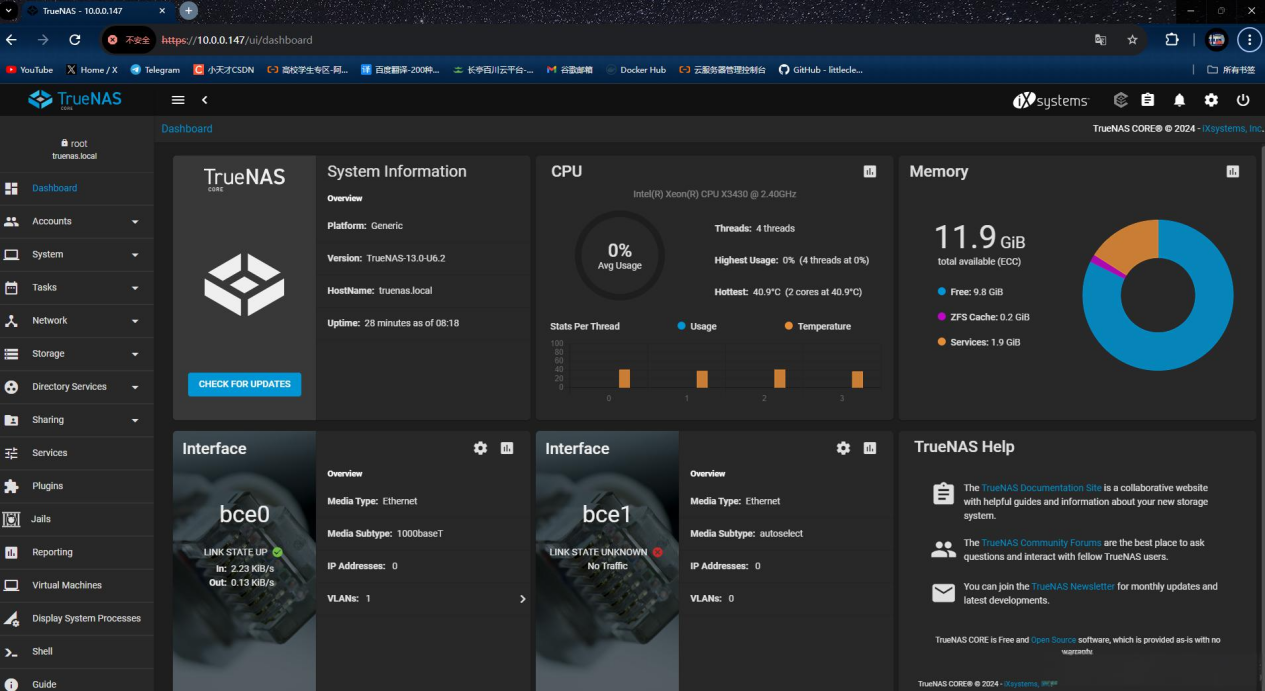Expand the Accounts menu arrow
Screen dimensions: 1265x691
[135, 222]
